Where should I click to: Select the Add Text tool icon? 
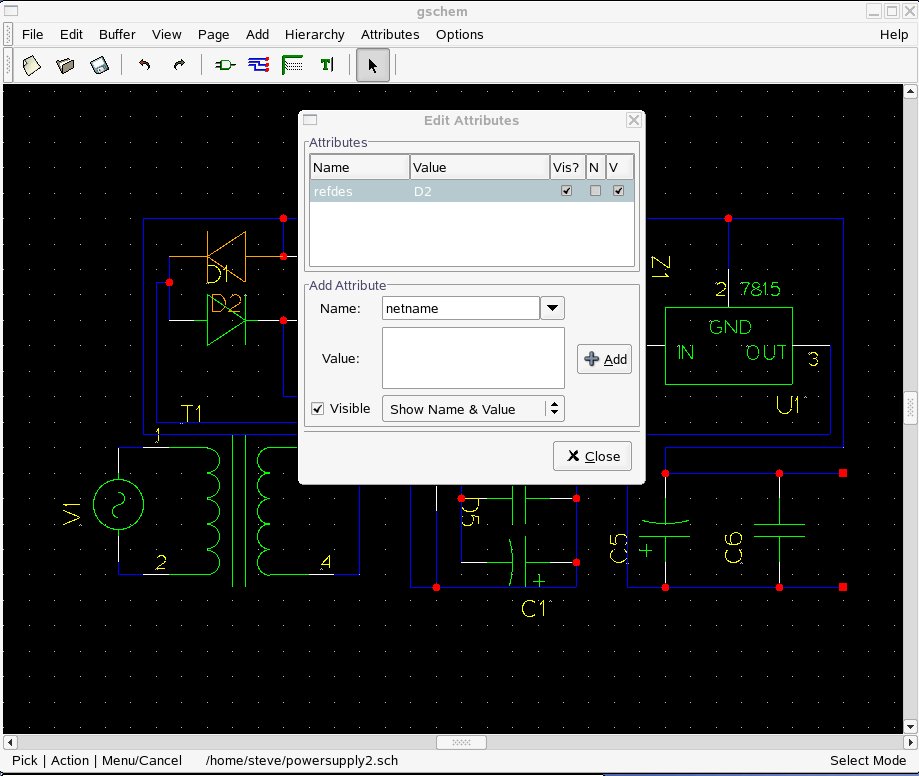(326, 66)
